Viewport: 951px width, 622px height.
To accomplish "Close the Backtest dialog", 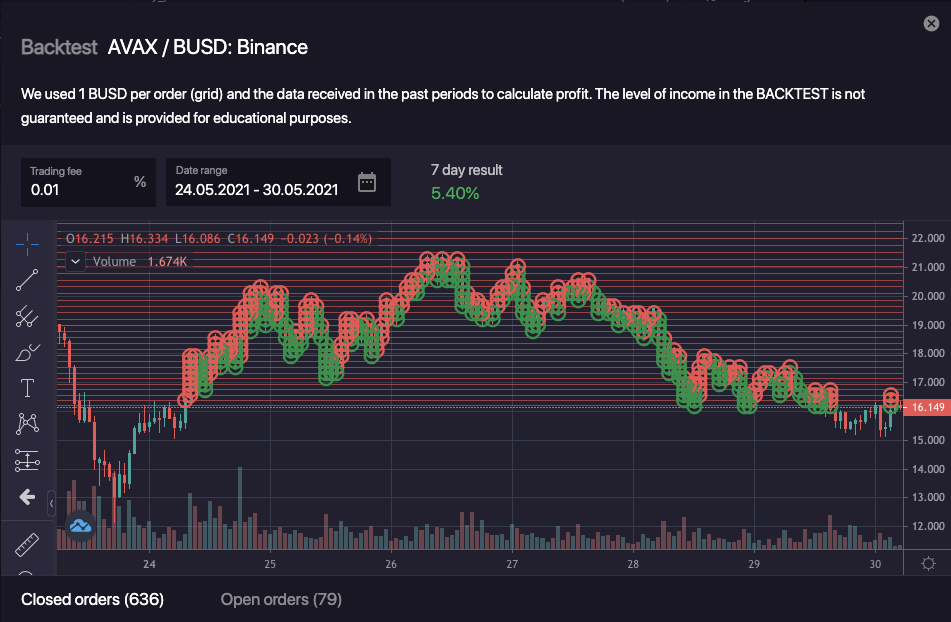I will [x=931, y=24].
